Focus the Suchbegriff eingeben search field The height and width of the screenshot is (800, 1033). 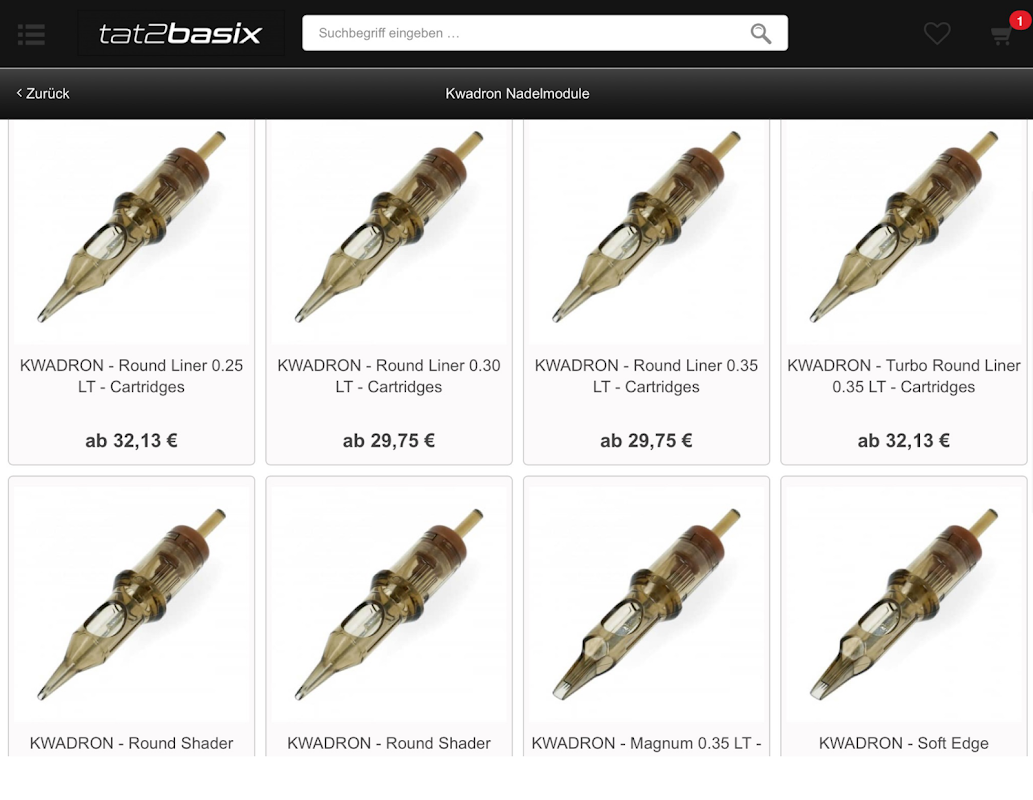[545, 33]
